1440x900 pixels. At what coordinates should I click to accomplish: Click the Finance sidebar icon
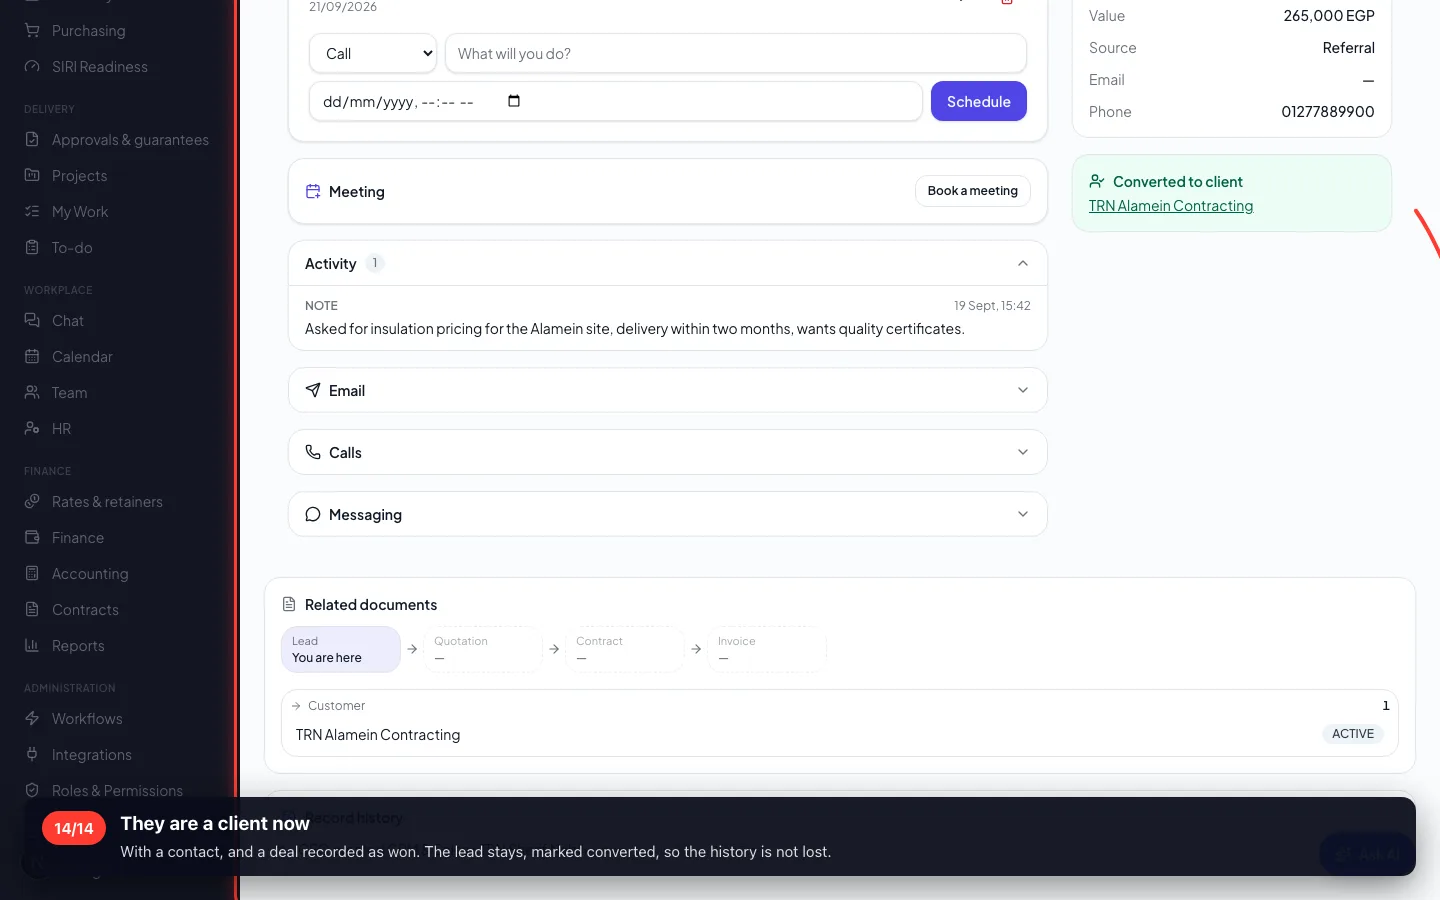pyautogui.click(x=32, y=538)
